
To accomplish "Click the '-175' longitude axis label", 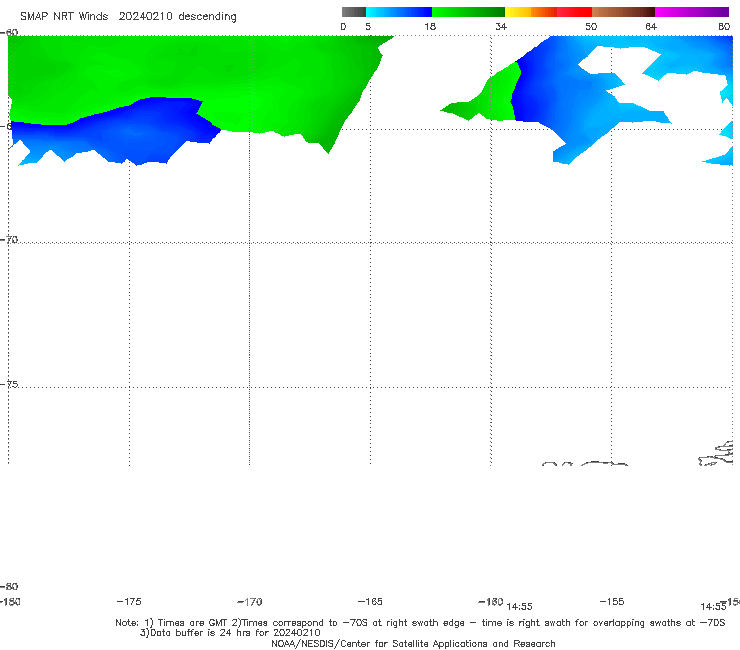I will (x=129, y=601).
